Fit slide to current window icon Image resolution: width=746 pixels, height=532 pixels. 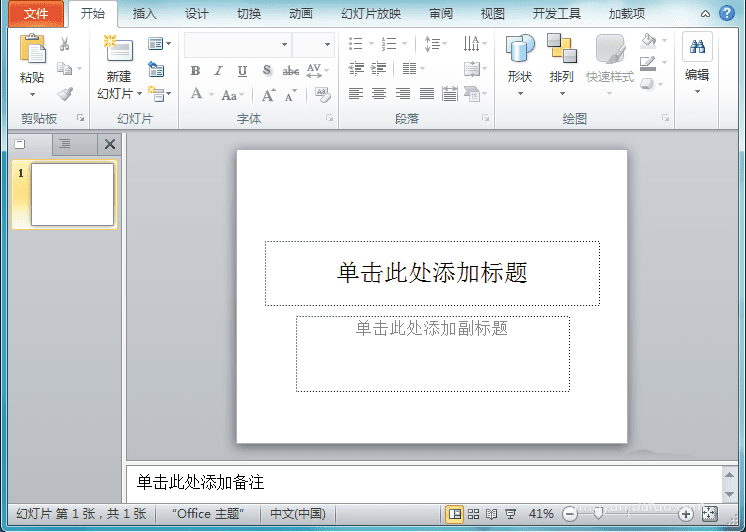(x=709, y=513)
